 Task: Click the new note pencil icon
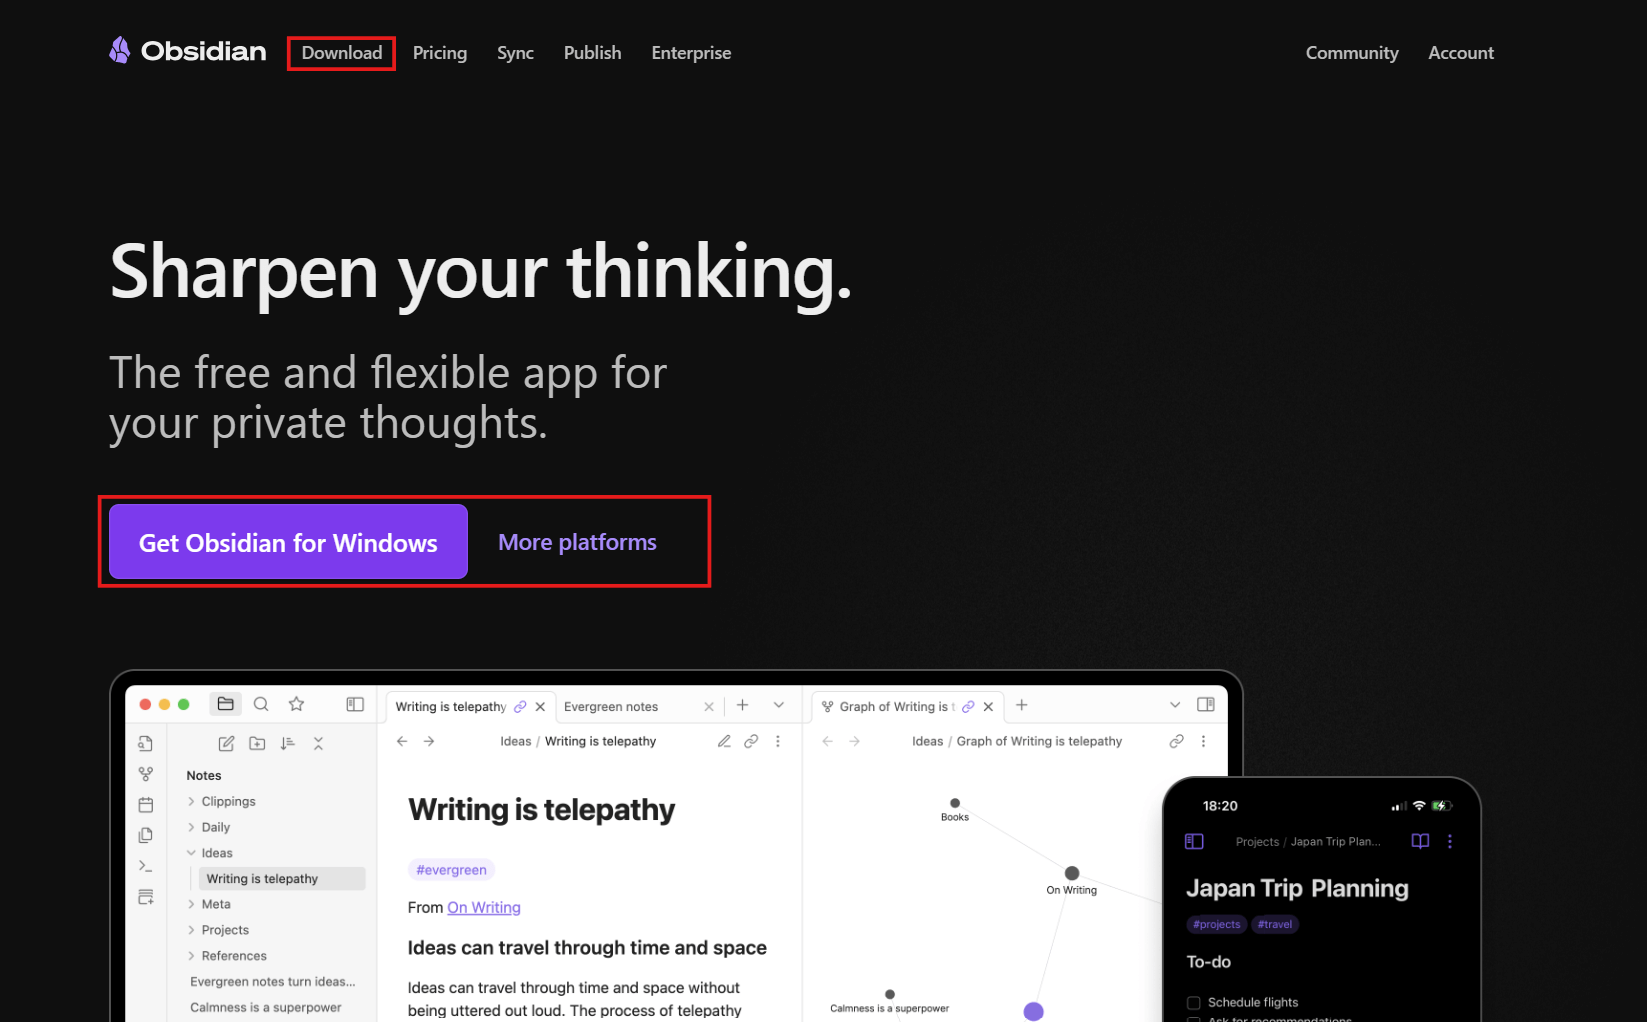point(227,743)
